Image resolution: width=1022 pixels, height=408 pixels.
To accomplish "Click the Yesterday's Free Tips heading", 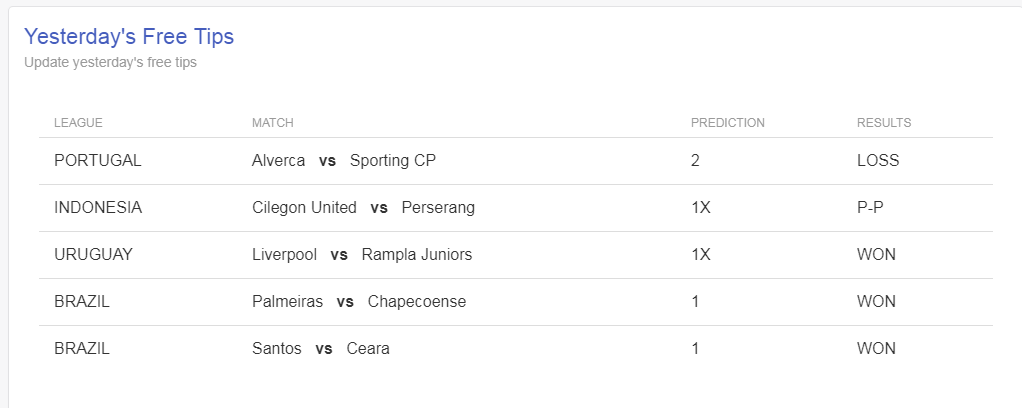I will tap(128, 36).
